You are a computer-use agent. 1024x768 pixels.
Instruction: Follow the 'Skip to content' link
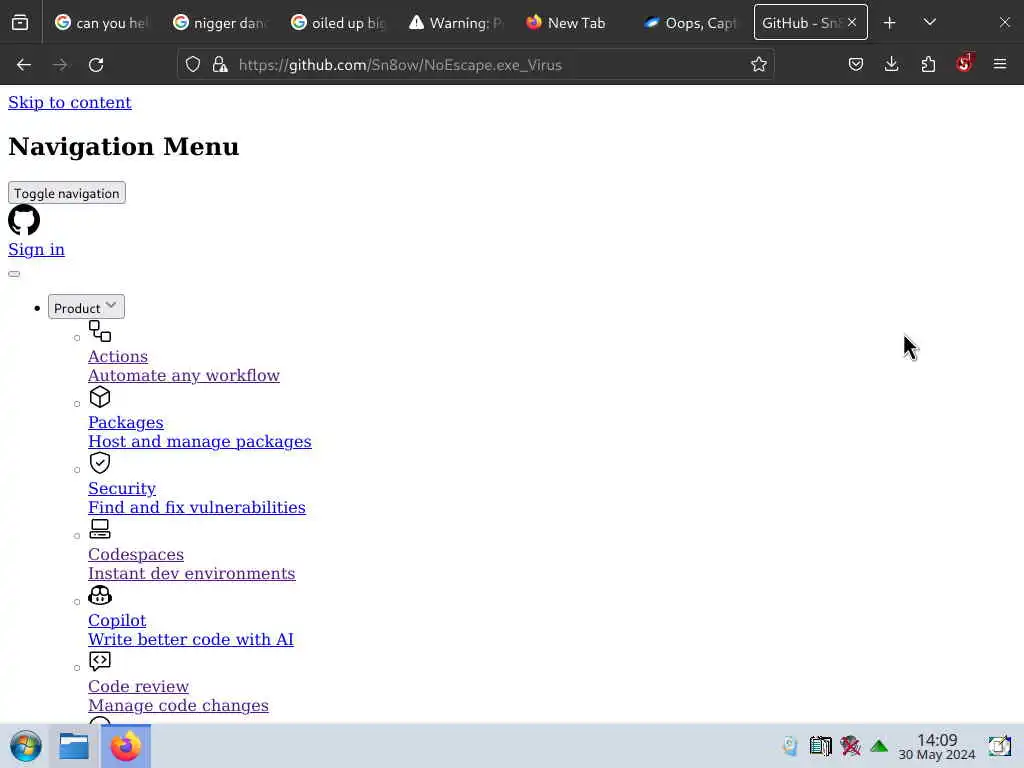70,103
